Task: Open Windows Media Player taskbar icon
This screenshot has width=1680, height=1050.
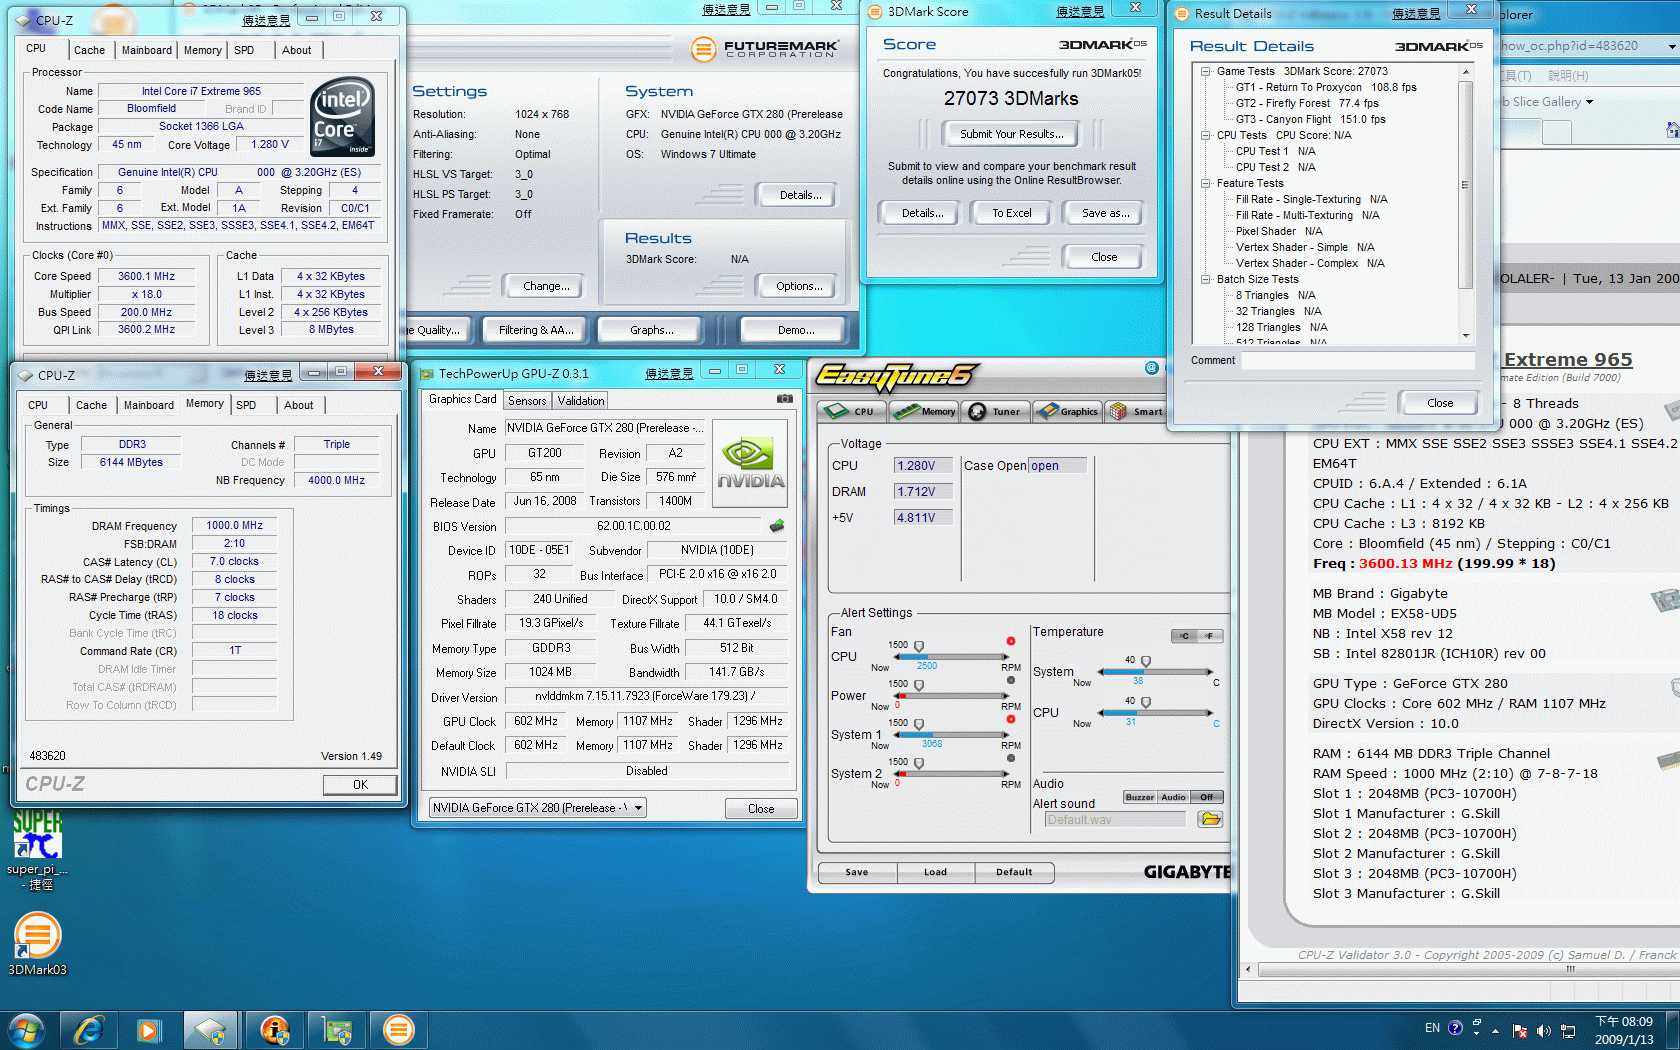Action: [149, 1029]
